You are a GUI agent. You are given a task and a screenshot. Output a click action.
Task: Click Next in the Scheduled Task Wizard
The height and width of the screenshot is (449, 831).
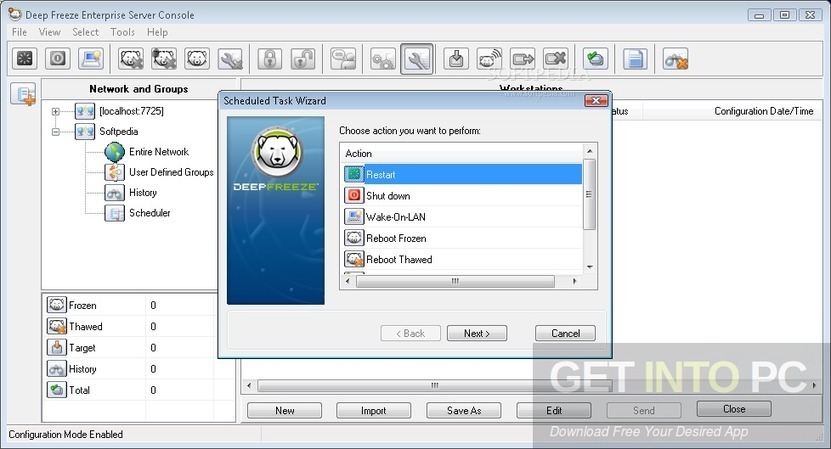click(476, 333)
